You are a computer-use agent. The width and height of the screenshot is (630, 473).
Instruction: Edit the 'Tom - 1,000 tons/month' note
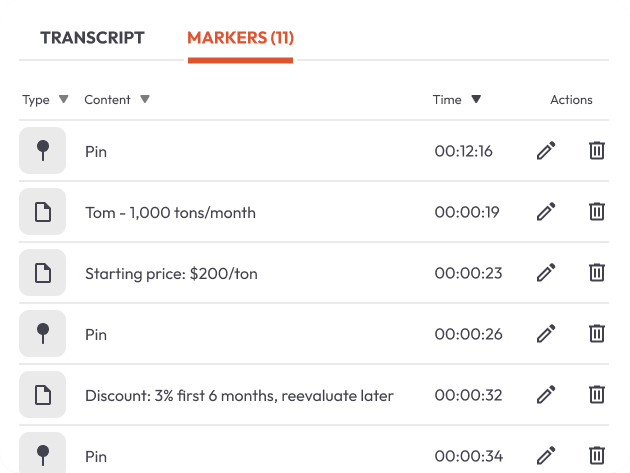[546, 212]
